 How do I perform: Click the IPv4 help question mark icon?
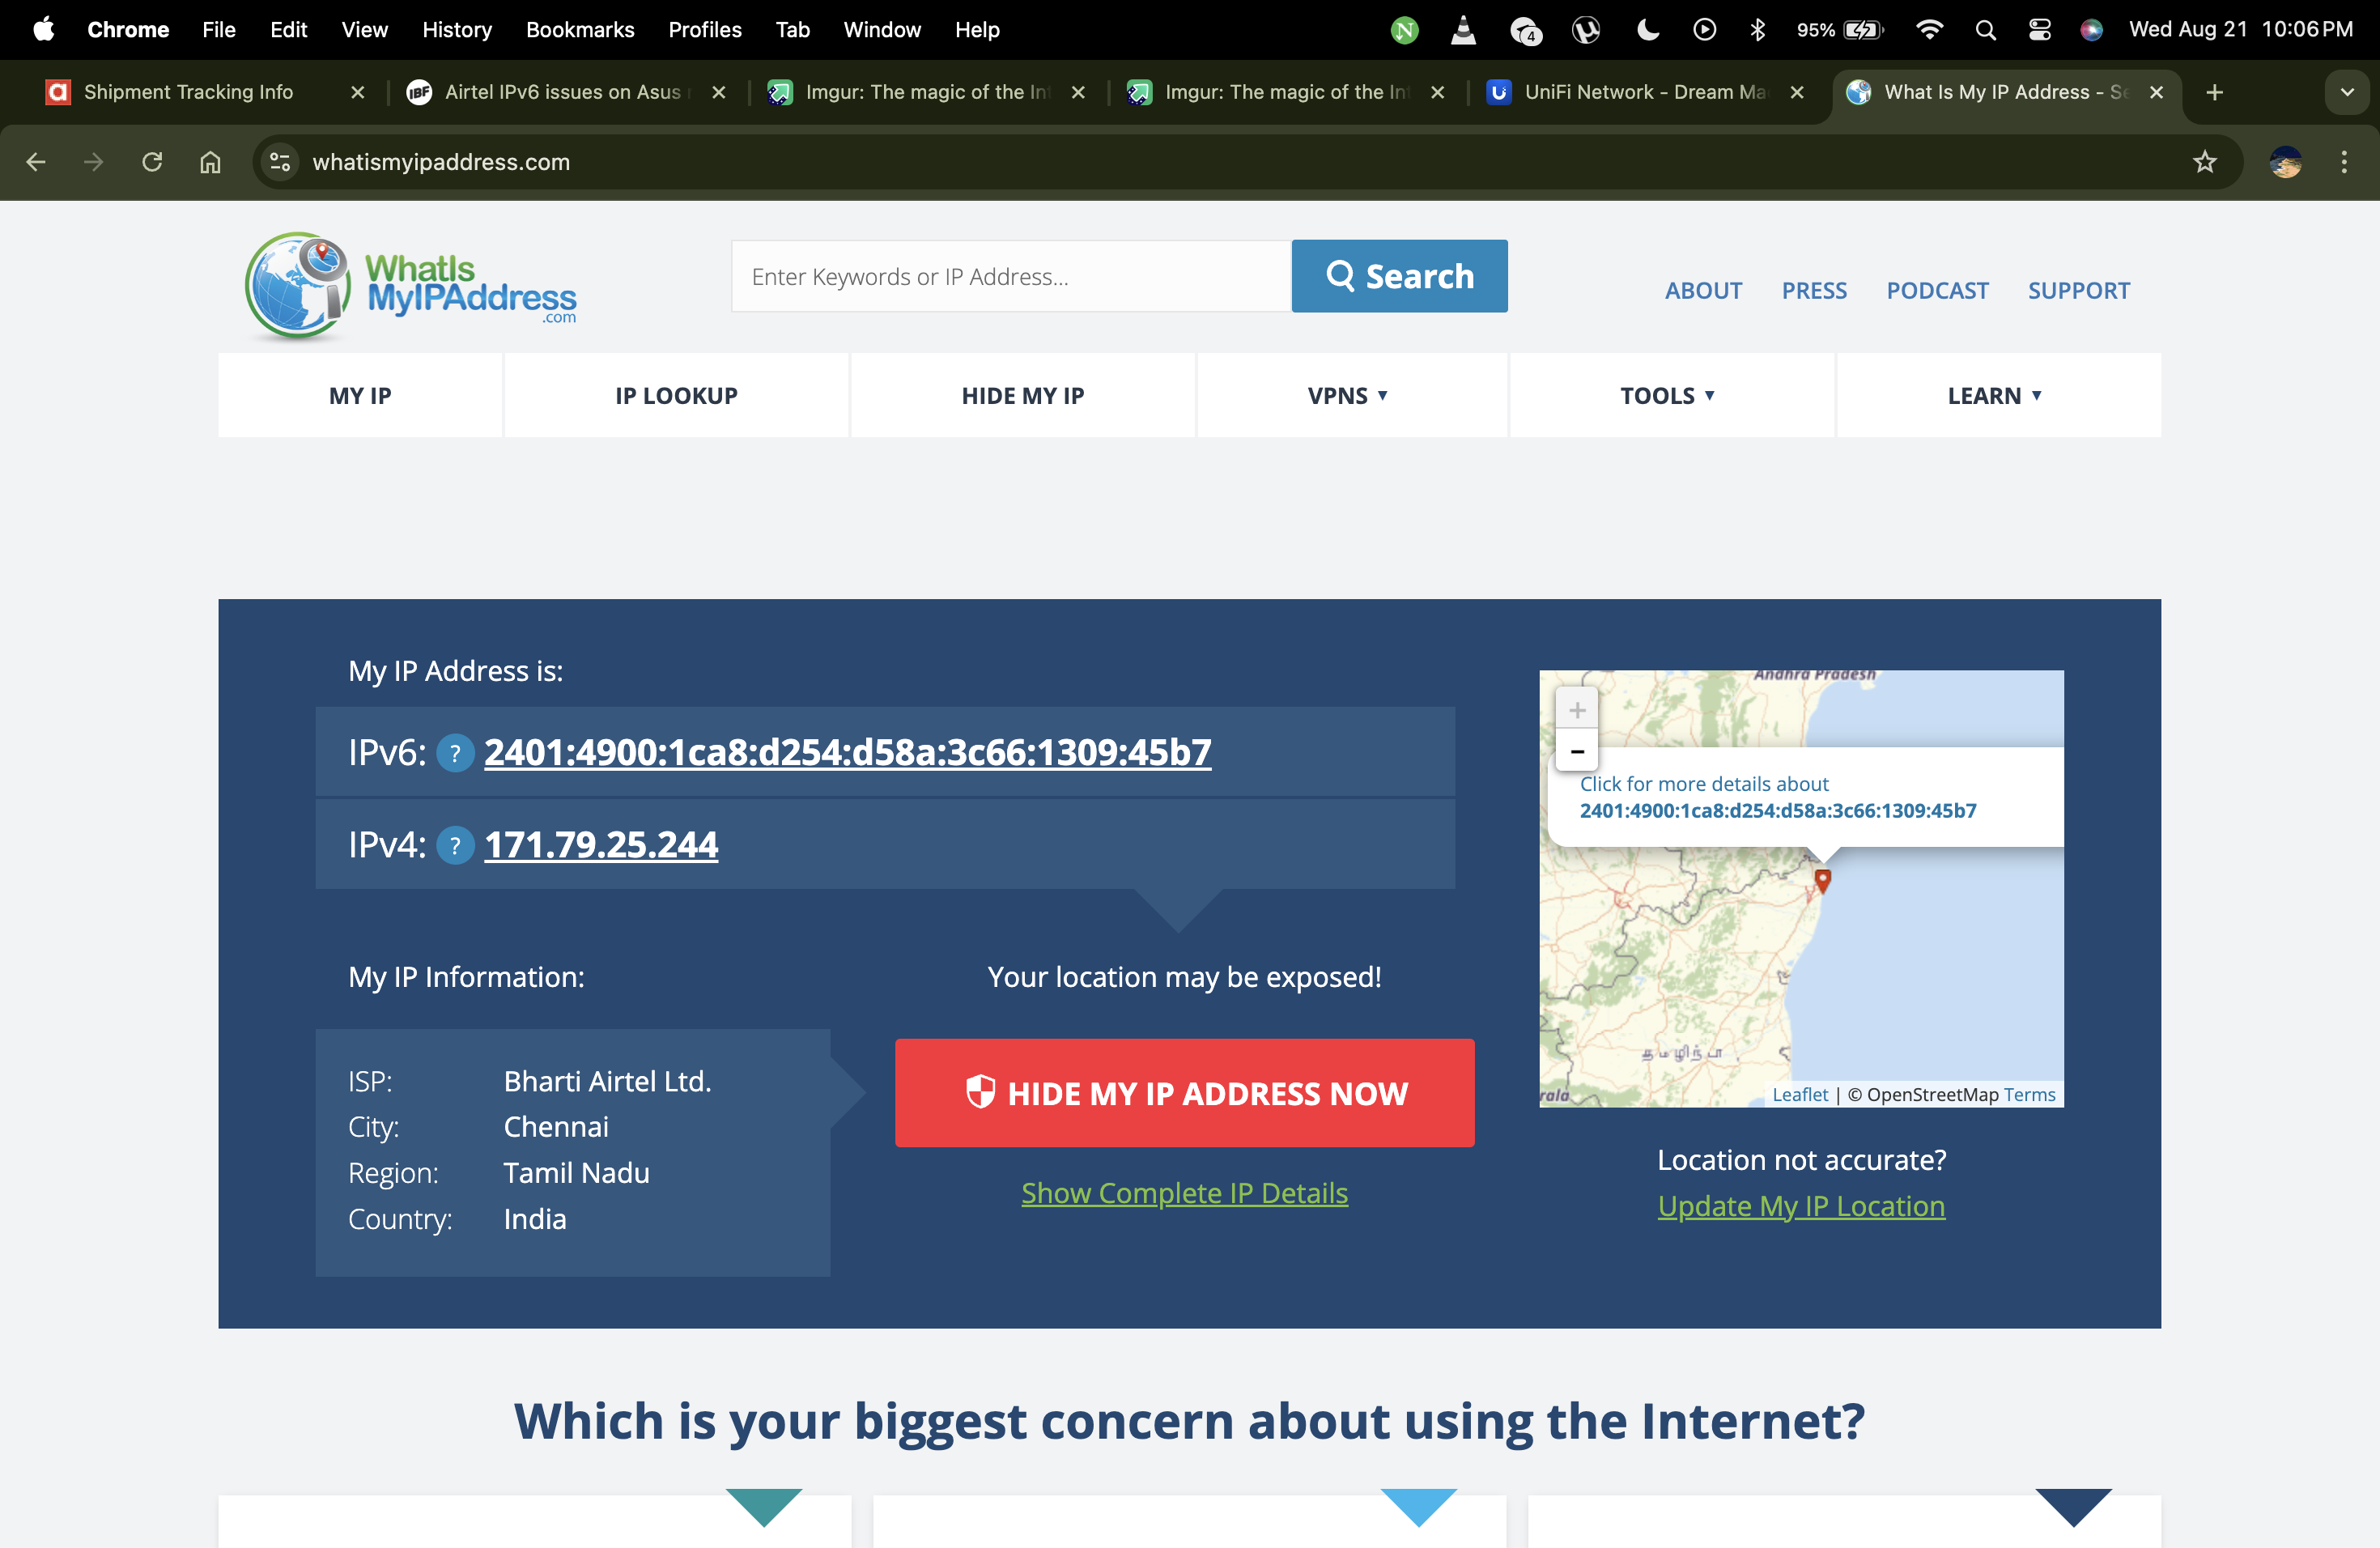pos(455,846)
